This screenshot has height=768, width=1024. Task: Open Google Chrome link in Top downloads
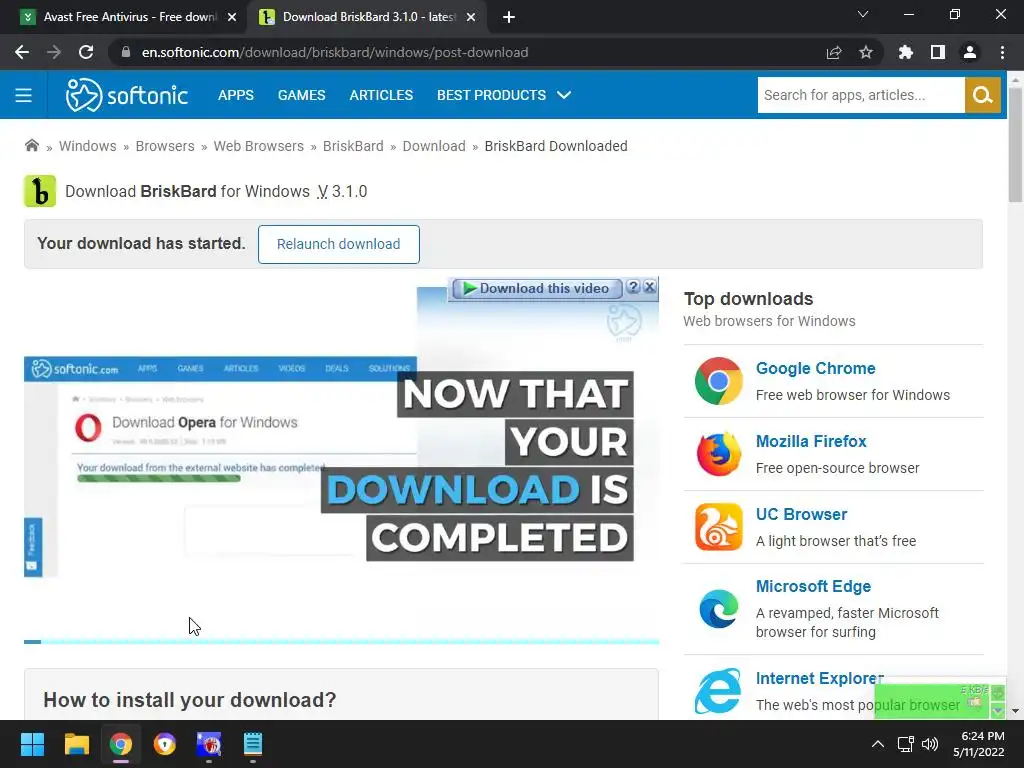pos(815,368)
